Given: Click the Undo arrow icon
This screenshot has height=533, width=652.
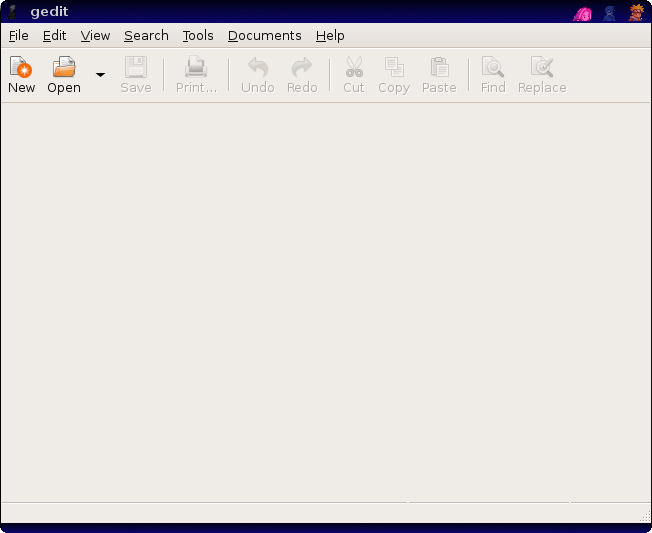Looking at the screenshot, I should 258,67.
